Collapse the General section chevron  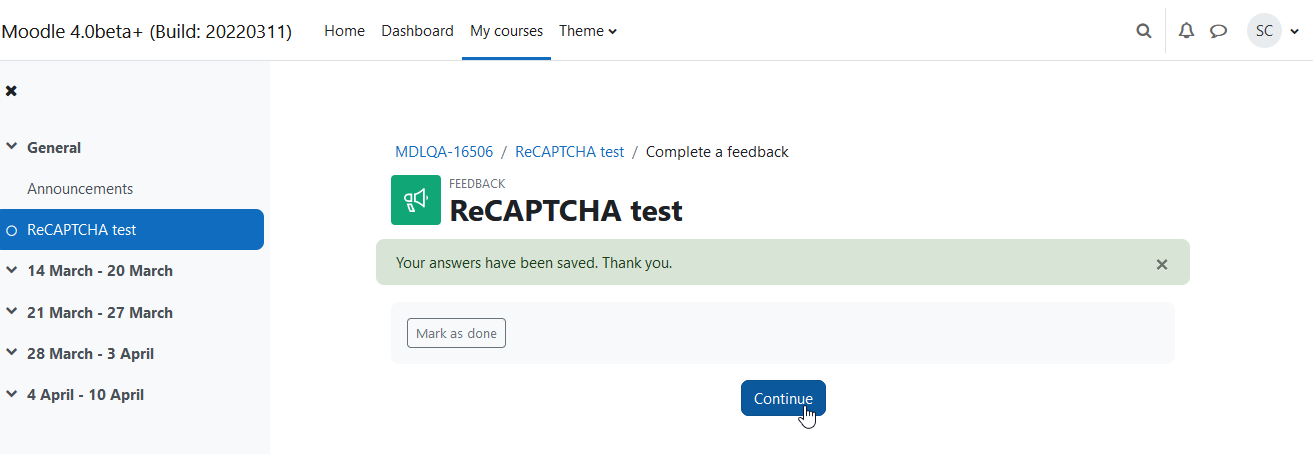12,147
